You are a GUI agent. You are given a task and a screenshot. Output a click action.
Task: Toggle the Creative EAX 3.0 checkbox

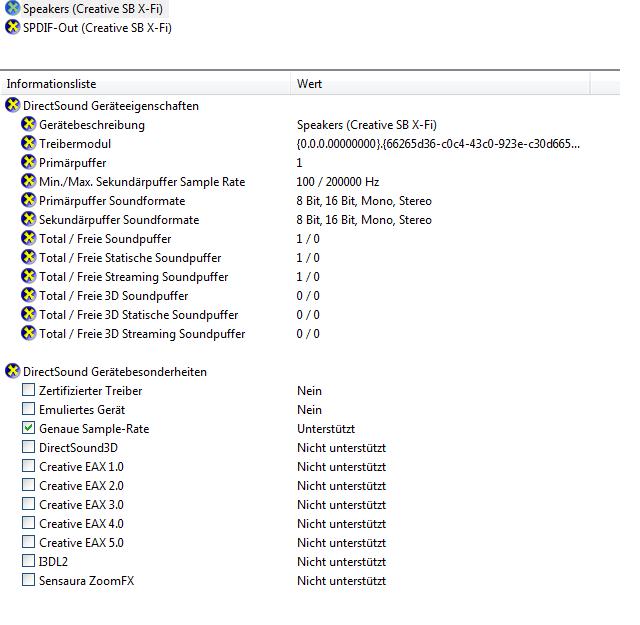point(28,504)
